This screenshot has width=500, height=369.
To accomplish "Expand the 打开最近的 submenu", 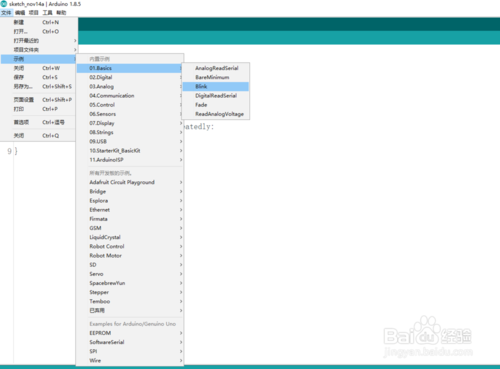I will [39, 41].
